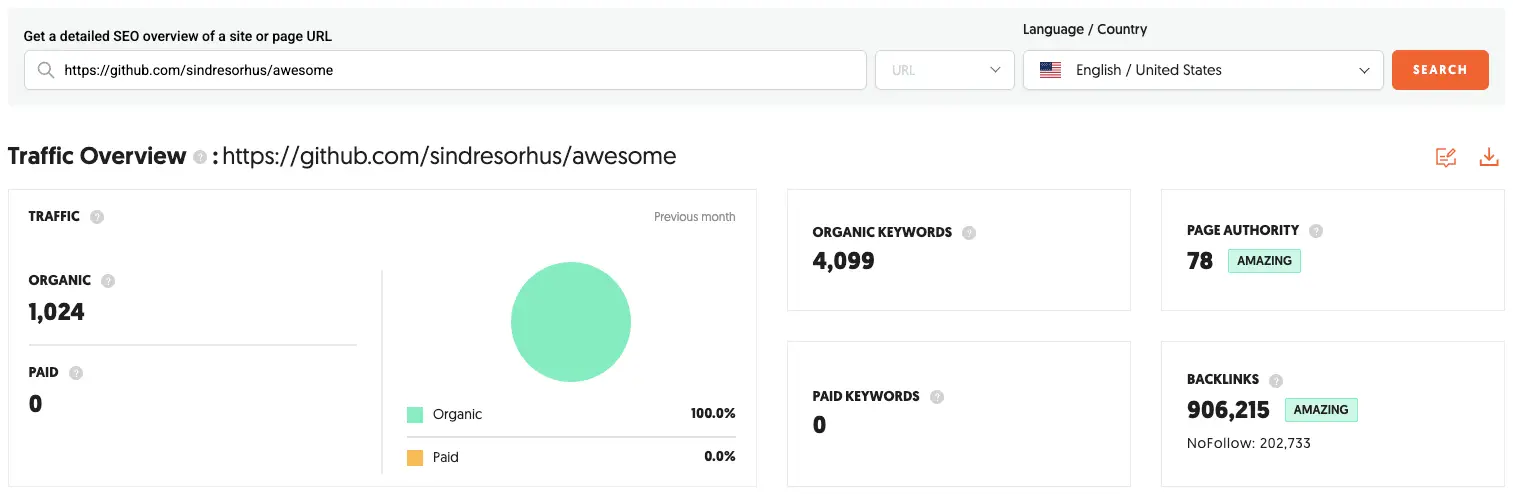Click the Organic legend label
The height and width of the screenshot is (494, 1513).
coord(457,414)
